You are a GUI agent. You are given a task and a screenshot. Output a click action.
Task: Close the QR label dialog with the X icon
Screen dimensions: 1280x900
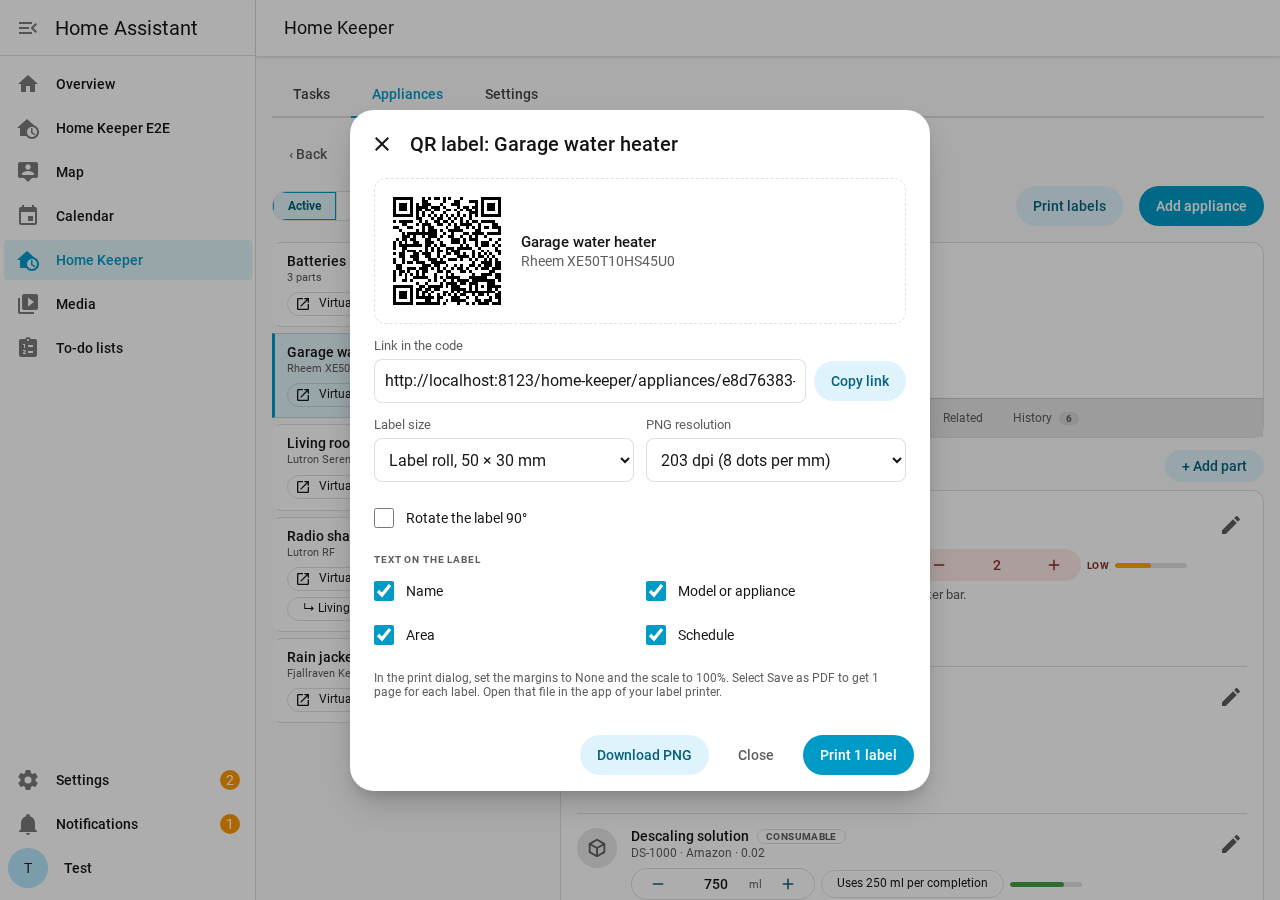(382, 144)
